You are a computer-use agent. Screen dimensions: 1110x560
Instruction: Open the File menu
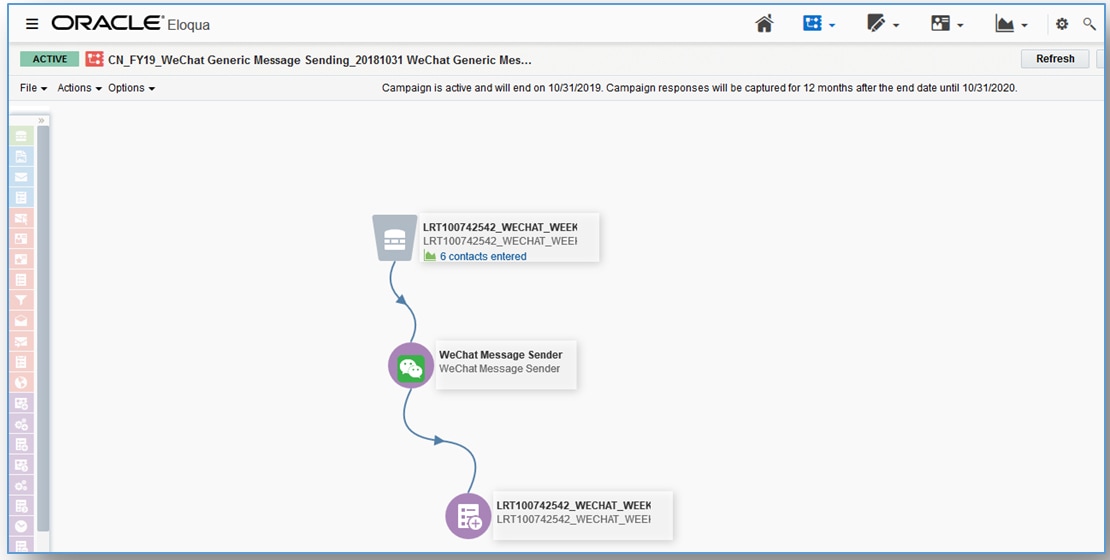[x=33, y=88]
